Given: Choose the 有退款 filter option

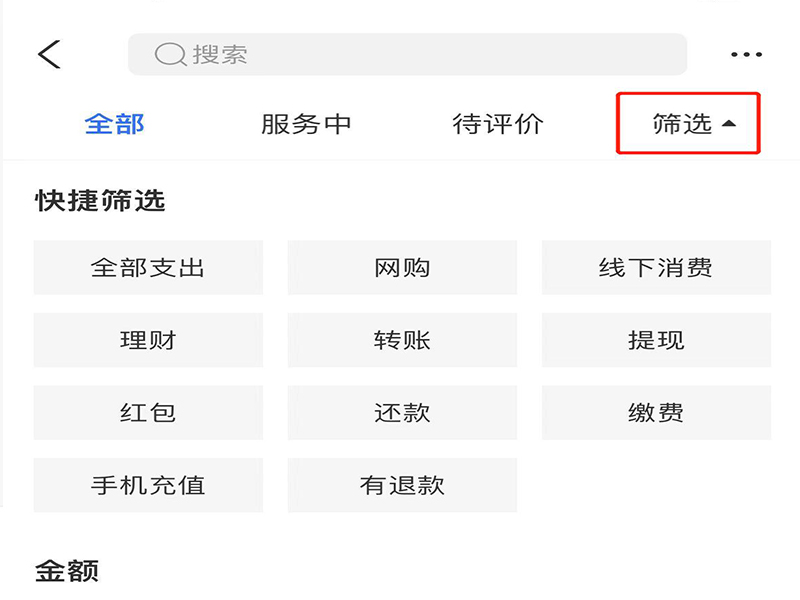Looking at the screenshot, I should (402, 485).
